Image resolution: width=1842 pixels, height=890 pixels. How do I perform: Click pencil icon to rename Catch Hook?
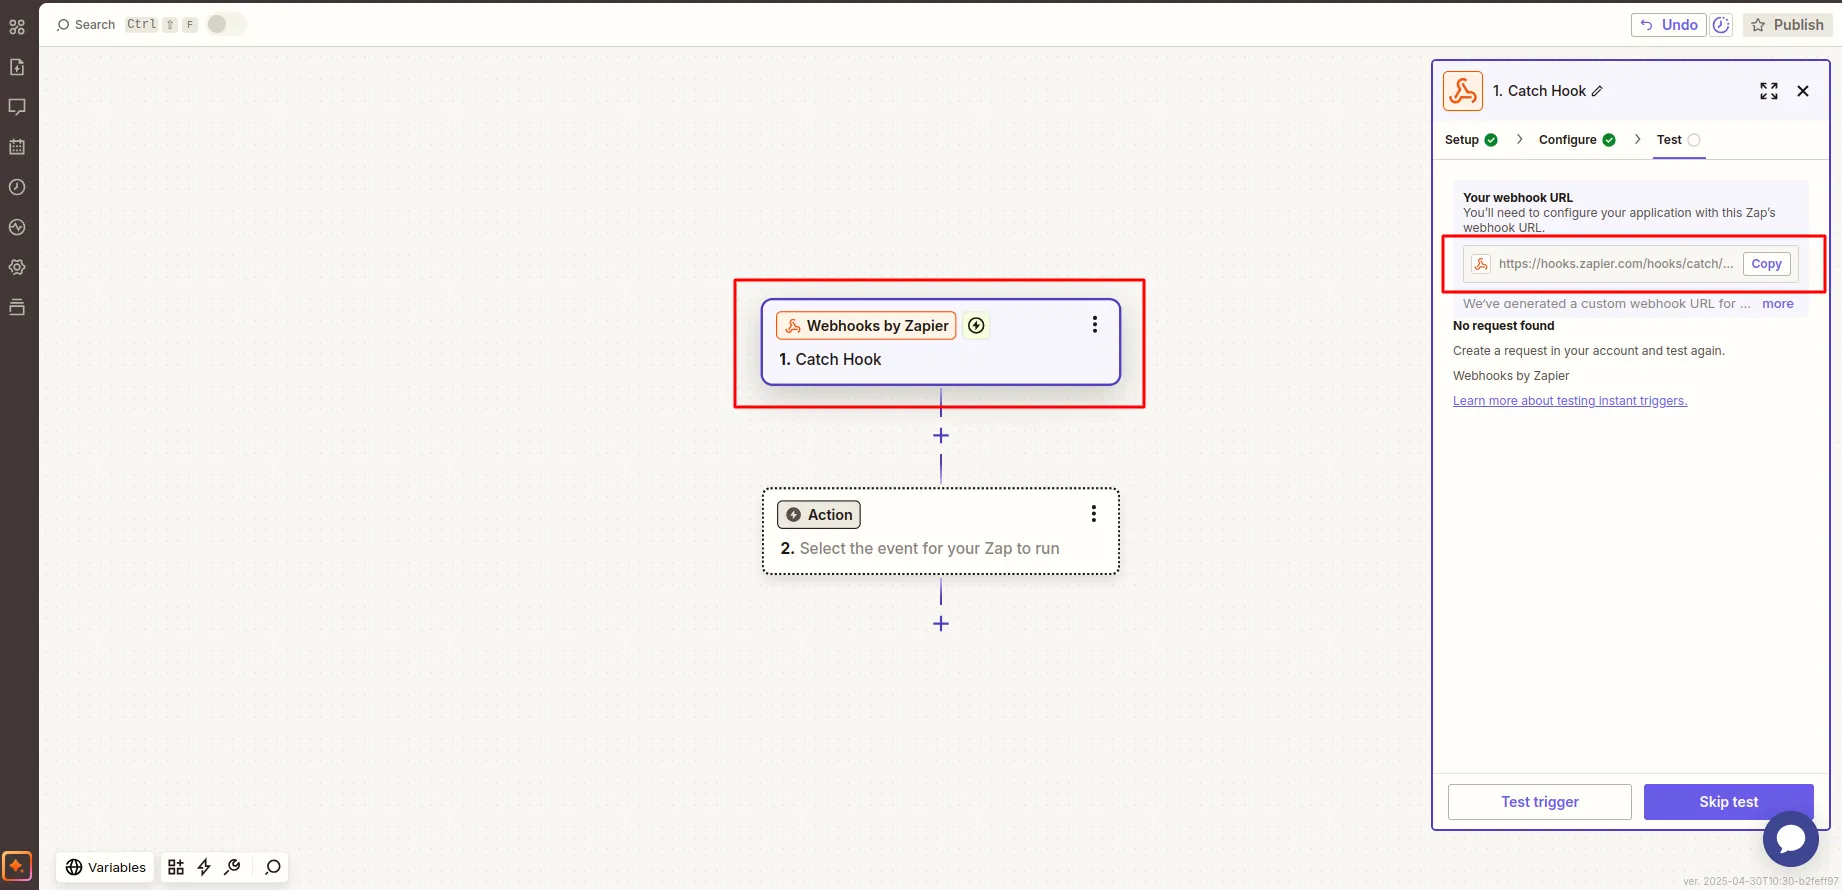coord(1597,91)
